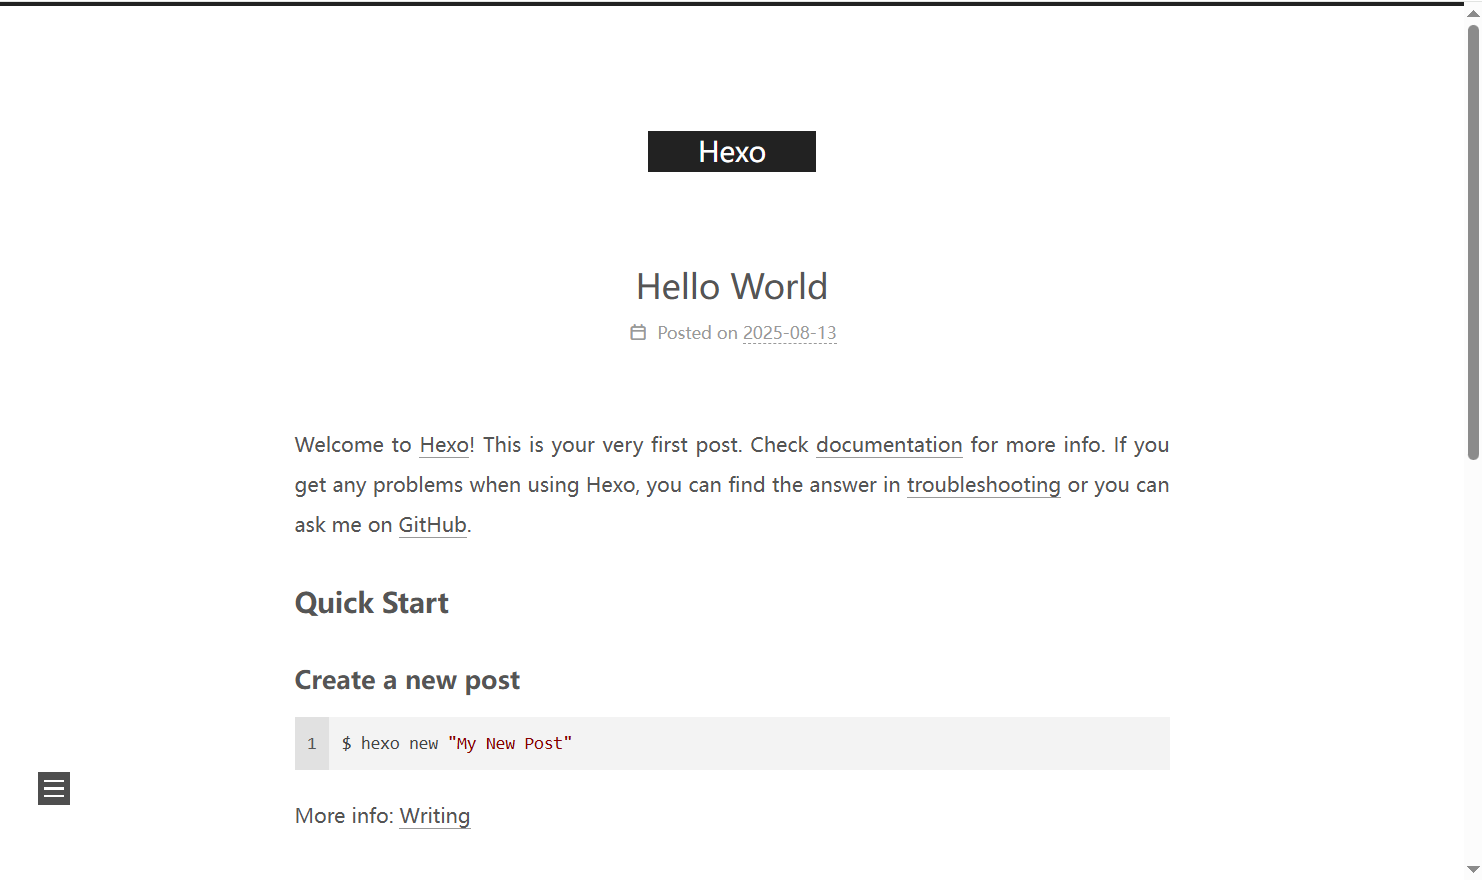Open the sidebar hamburger menu toggle
This screenshot has width=1482, height=880.
54,788
